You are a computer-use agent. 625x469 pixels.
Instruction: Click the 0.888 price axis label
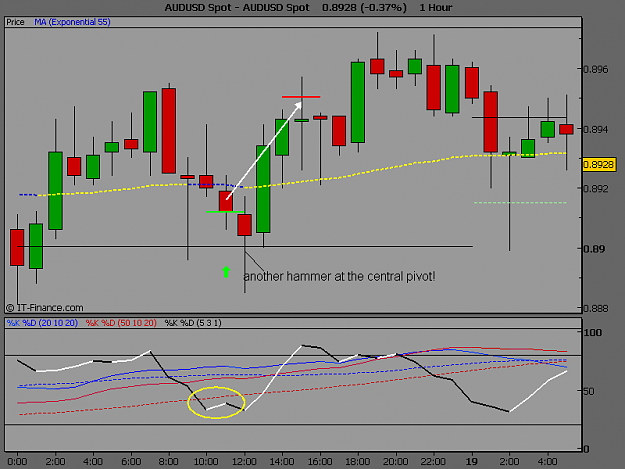click(x=596, y=308)
